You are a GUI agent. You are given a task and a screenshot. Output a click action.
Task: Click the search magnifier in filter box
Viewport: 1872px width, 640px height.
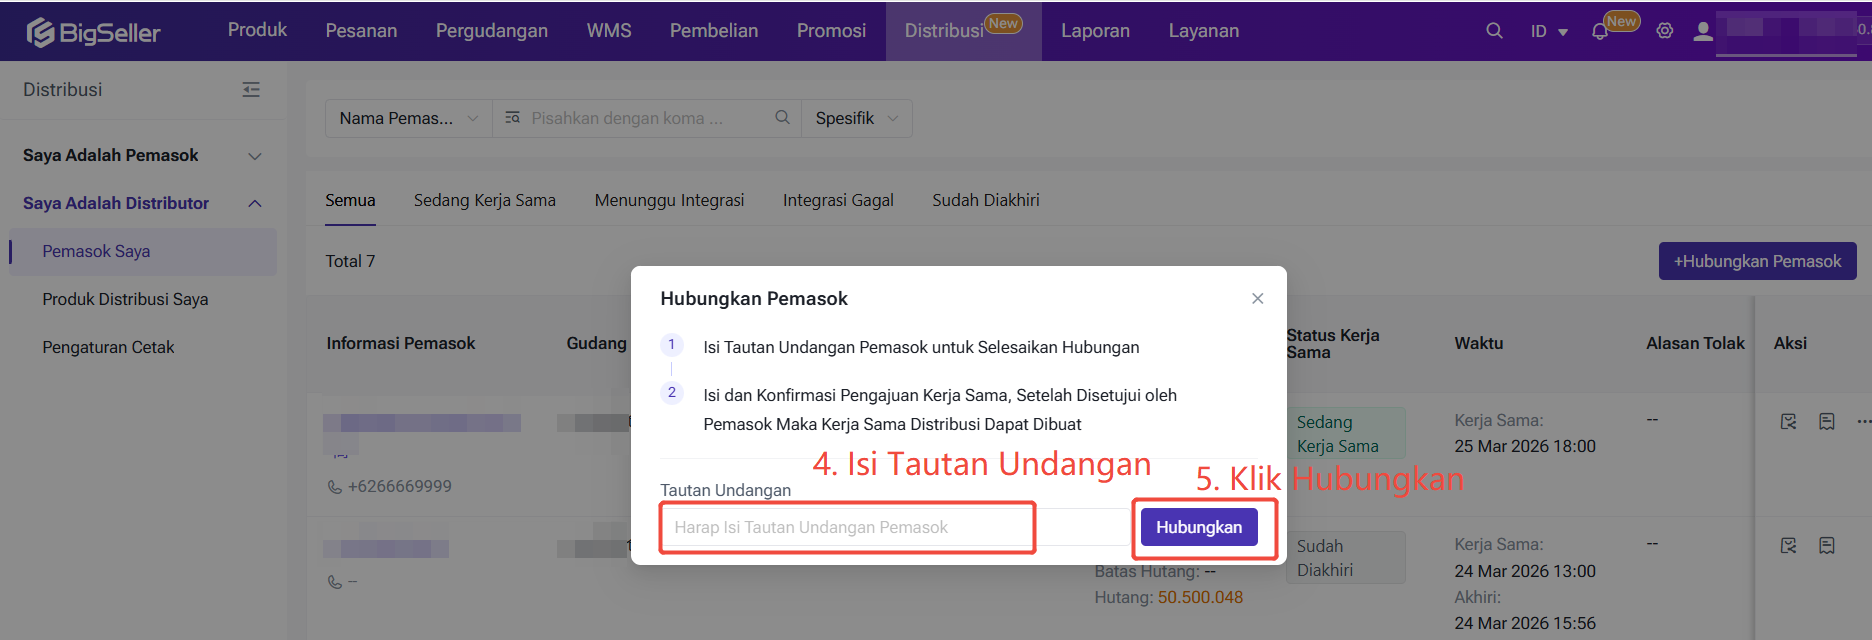click(x=782, y=118)
